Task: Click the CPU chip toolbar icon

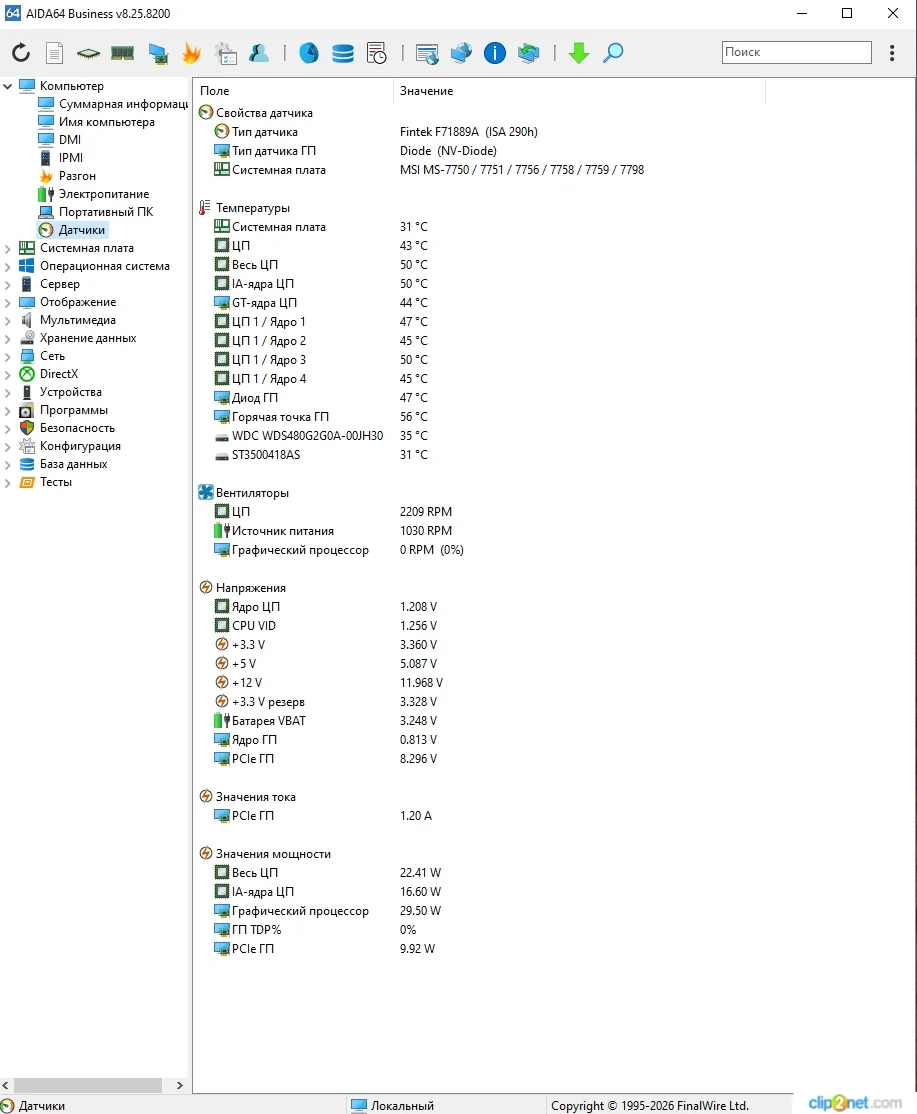Action: pyautogui.click(x=88, y=53)
